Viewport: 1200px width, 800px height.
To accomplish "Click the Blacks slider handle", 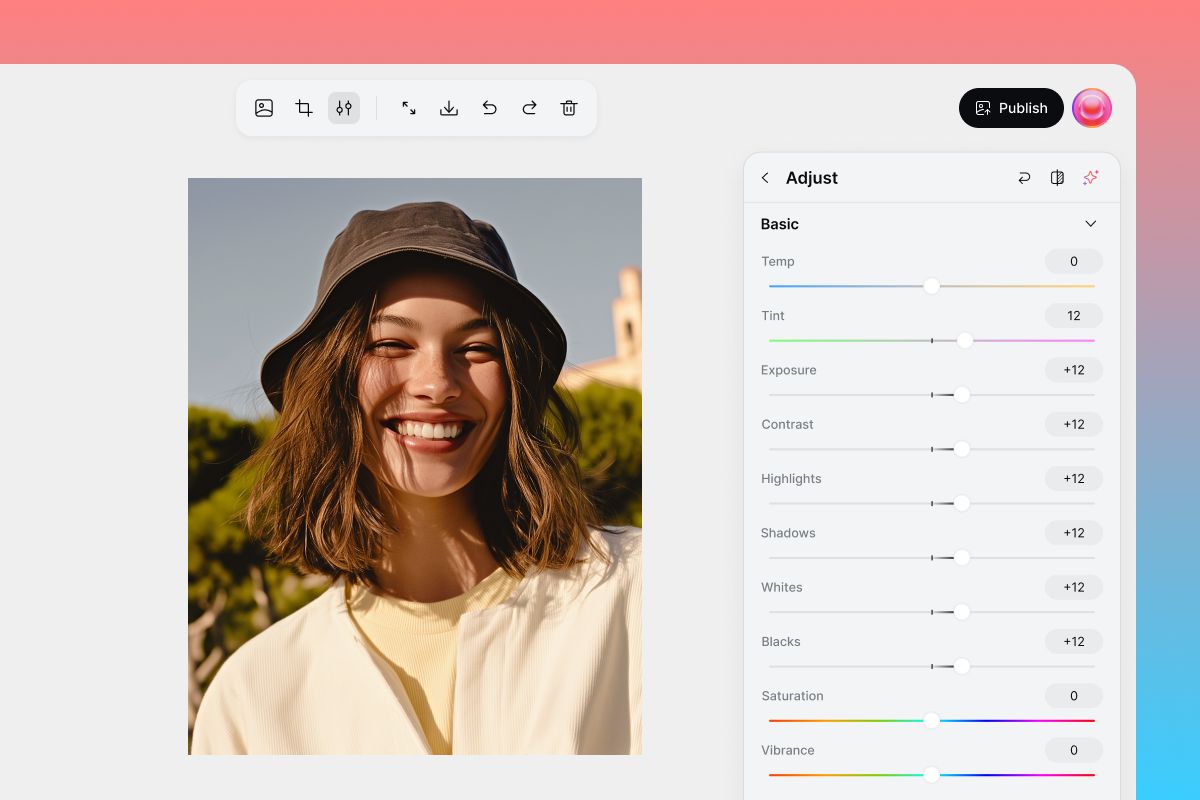I will point(962,666).
